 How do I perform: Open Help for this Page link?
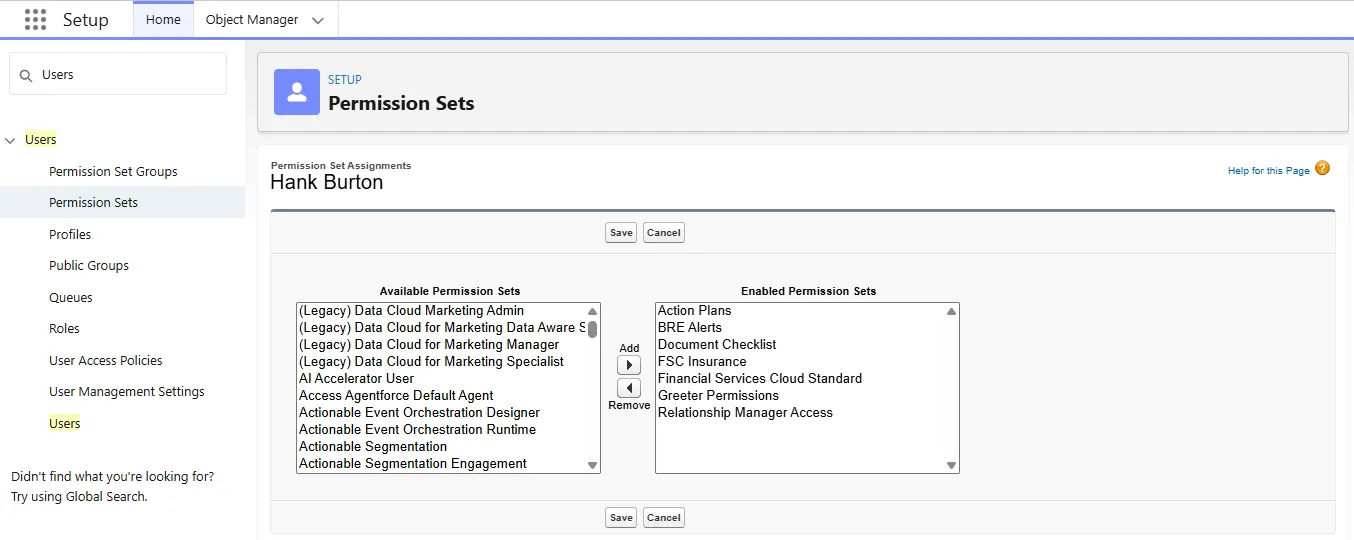tap(1268, 171)
